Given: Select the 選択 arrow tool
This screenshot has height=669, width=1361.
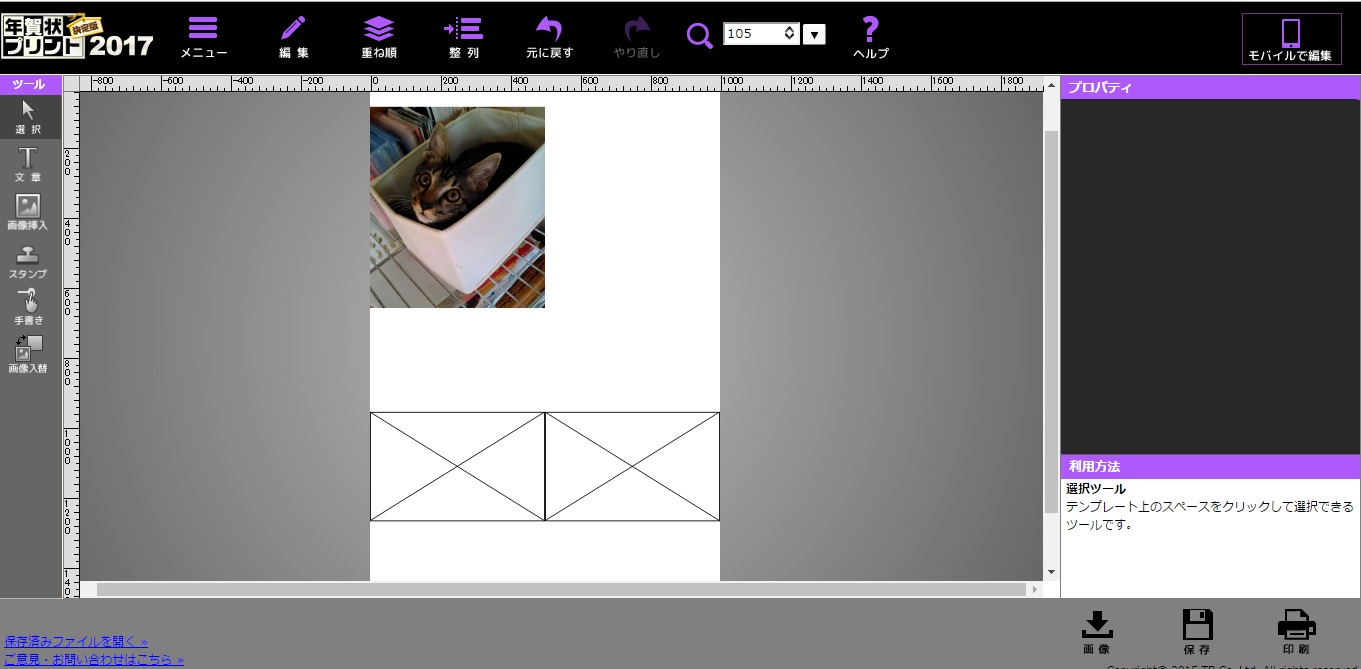Looking at the screenshot, I should [28, 117].
